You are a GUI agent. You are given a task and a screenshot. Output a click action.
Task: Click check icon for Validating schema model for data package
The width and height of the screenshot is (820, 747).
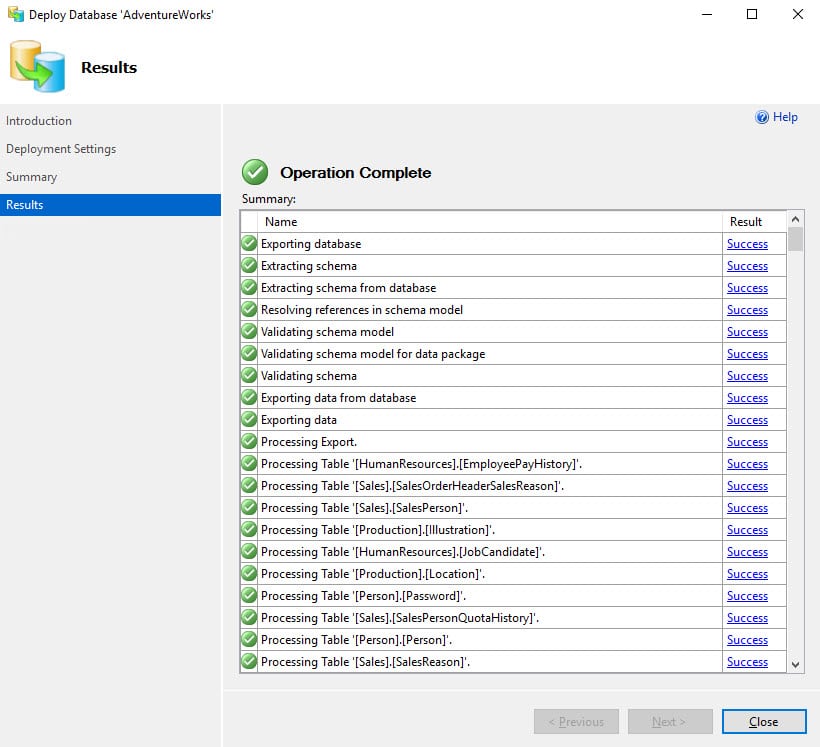coord(249,353)
